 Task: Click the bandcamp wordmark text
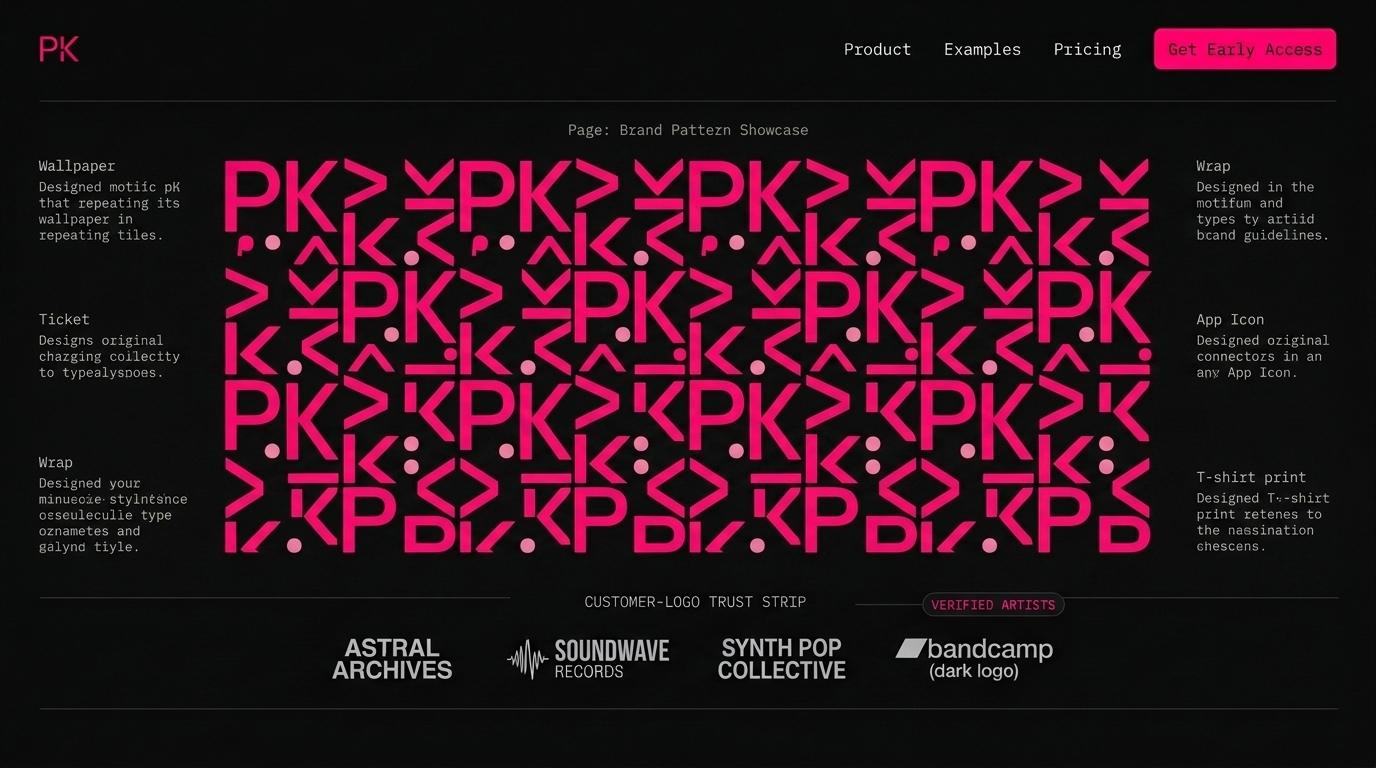coord(989,650)
